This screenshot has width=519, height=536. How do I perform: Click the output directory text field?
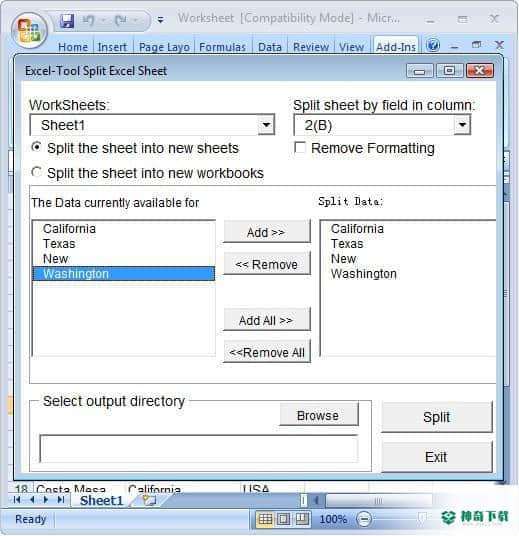pos(199,449)
